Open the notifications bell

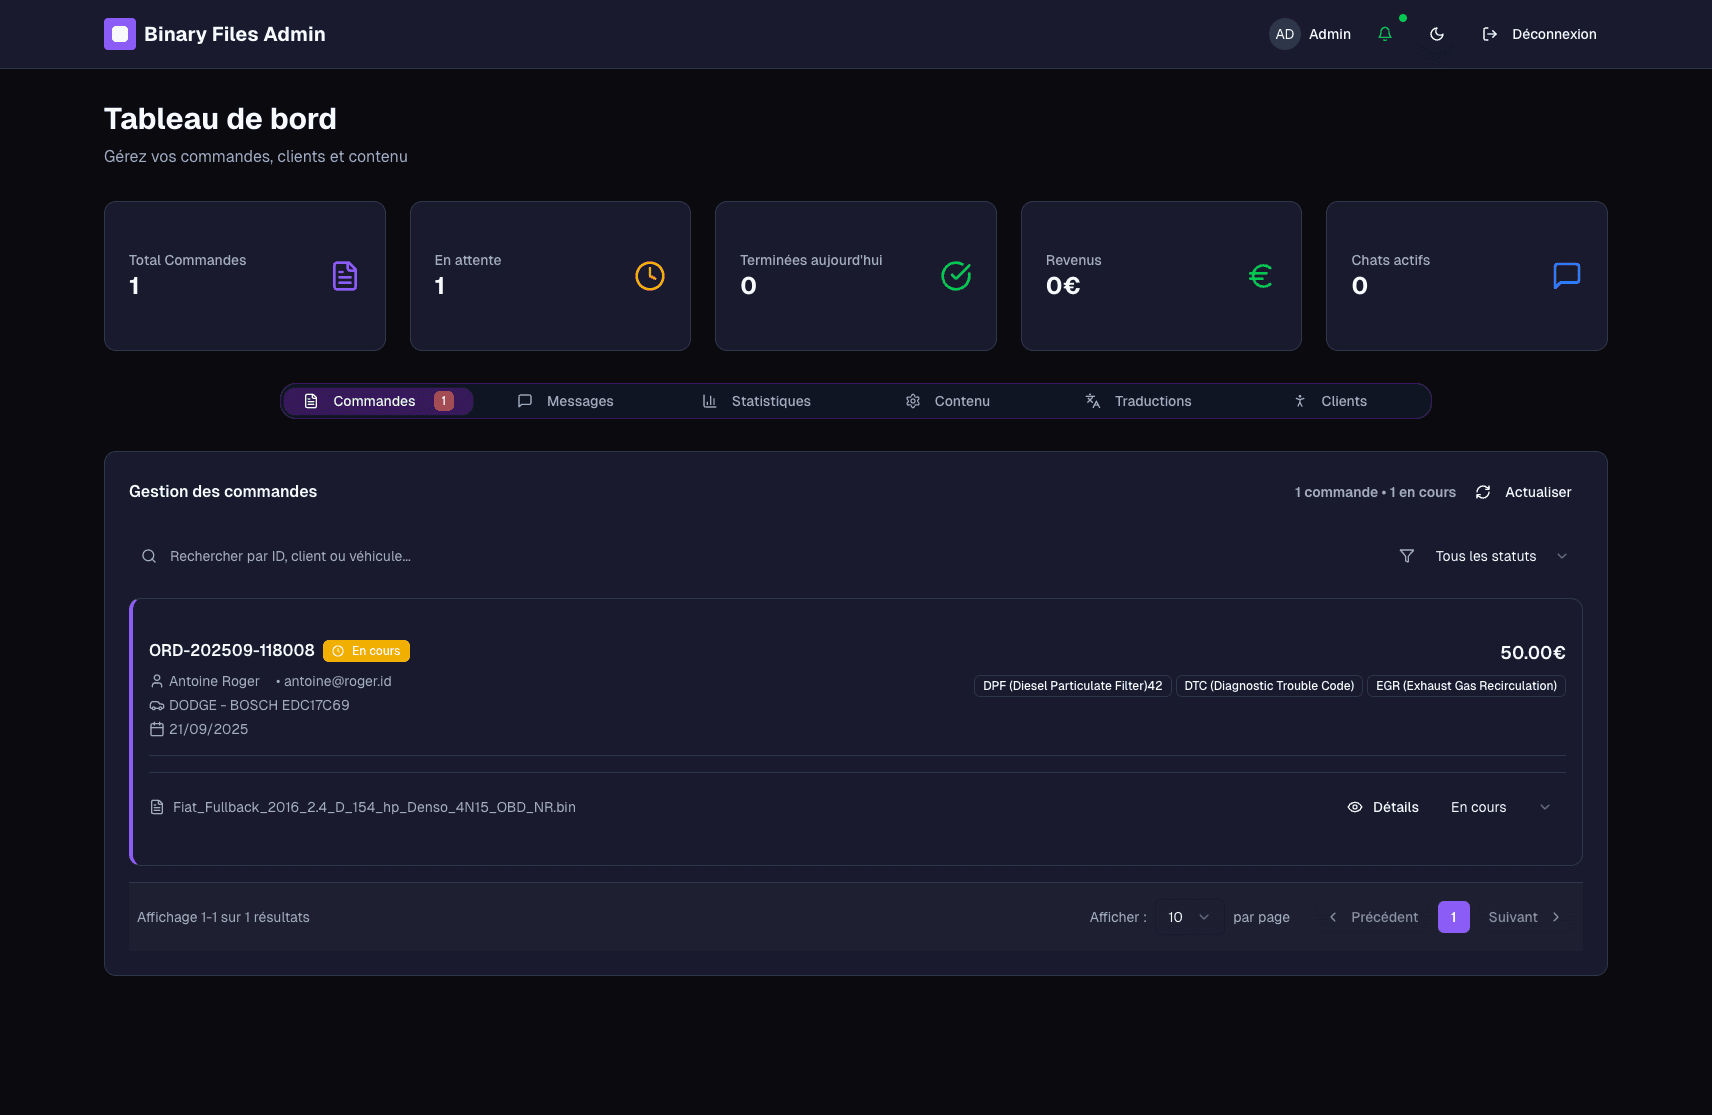[1385, 34]
